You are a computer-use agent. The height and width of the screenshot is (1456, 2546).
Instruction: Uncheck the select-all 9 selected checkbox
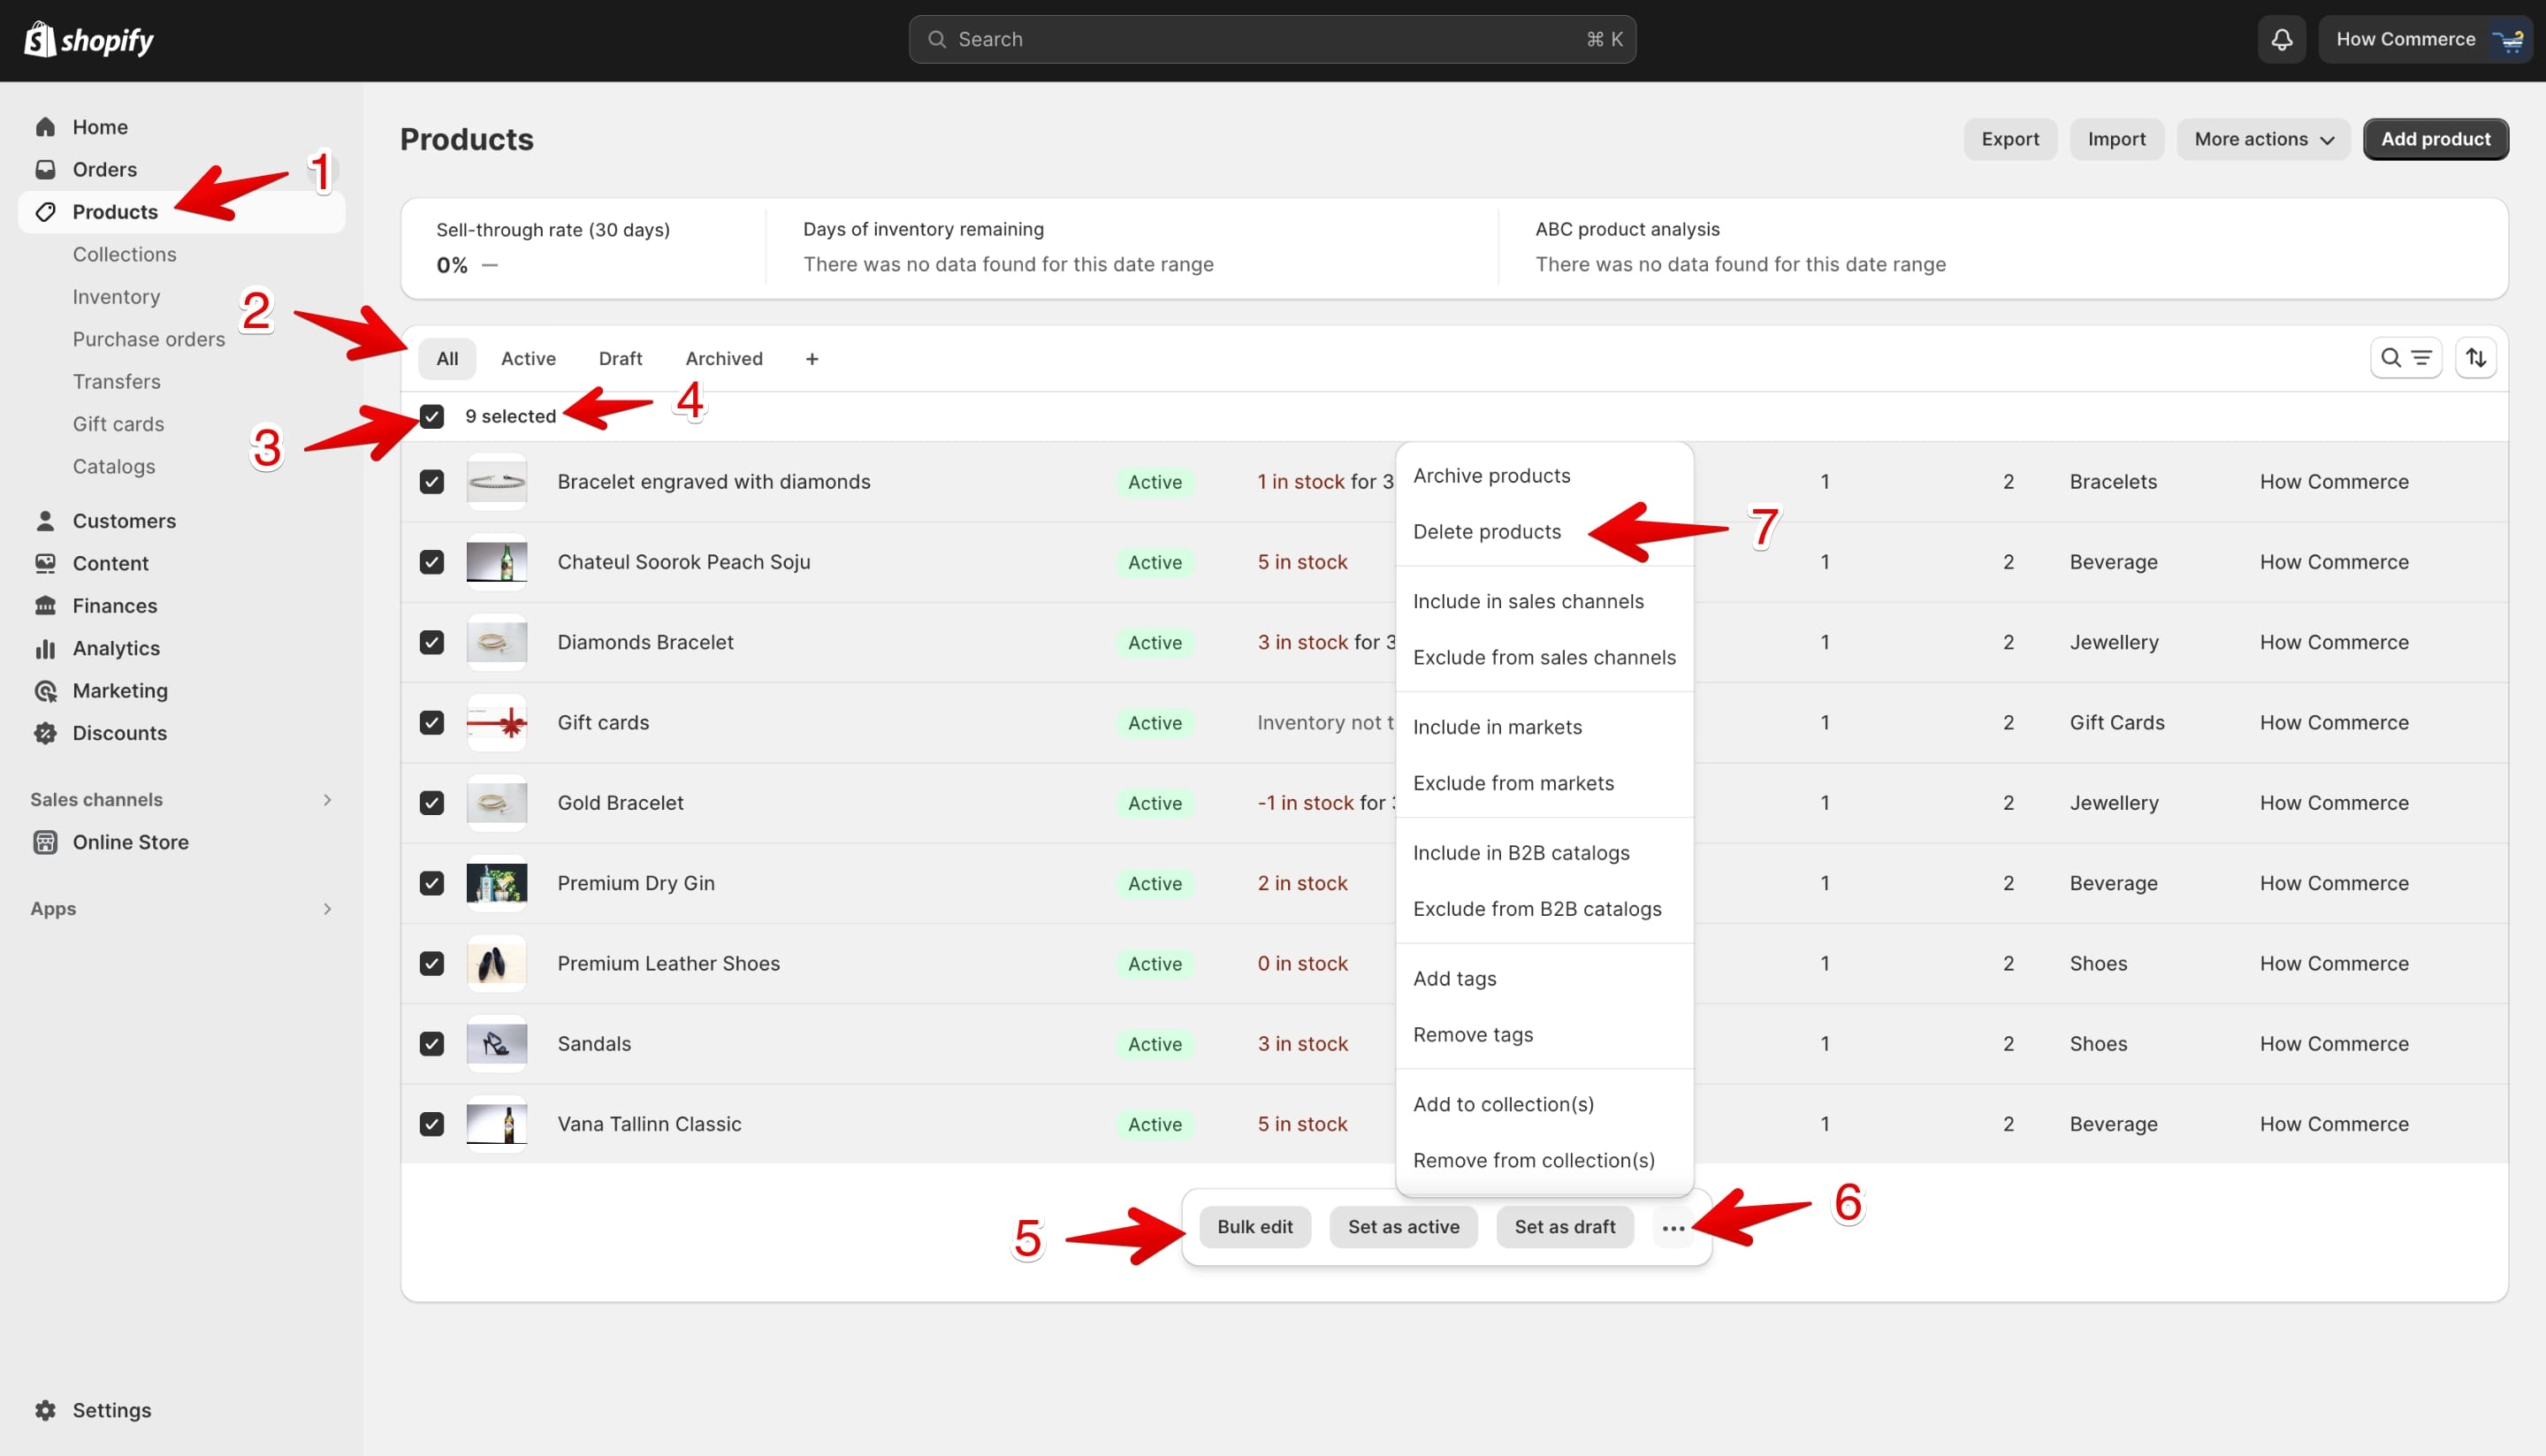(431, 416)
